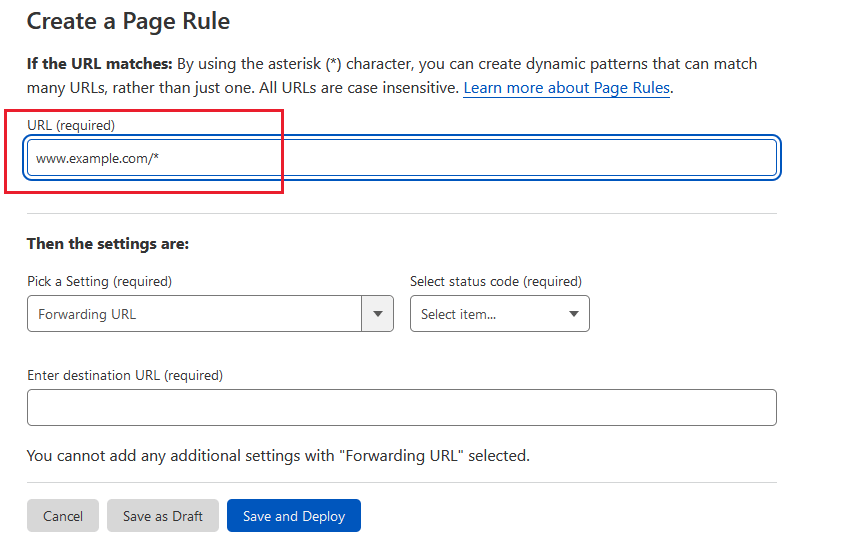This screenshot has height=554, width=856.
Task: Open the Forwarding URL setting selector
Action: [194, 314]
